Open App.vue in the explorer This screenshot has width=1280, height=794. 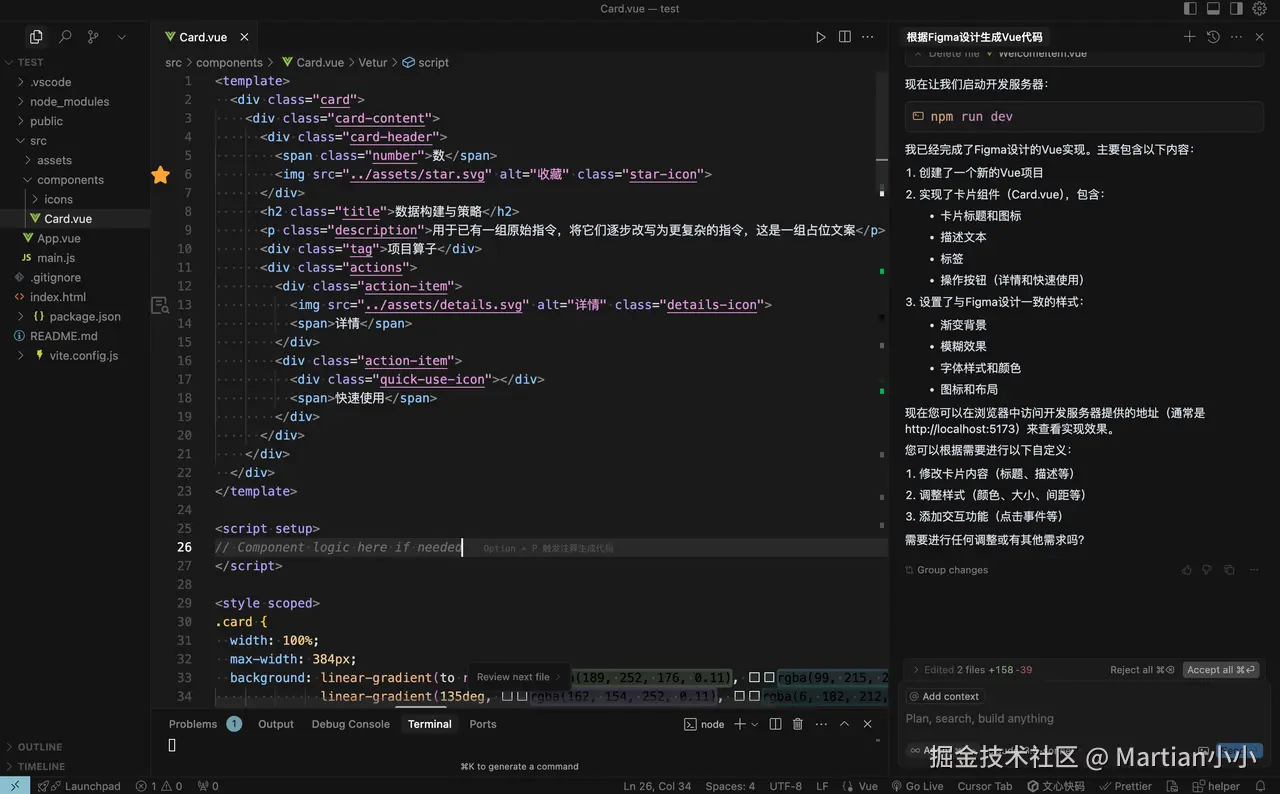click(75, 238)
